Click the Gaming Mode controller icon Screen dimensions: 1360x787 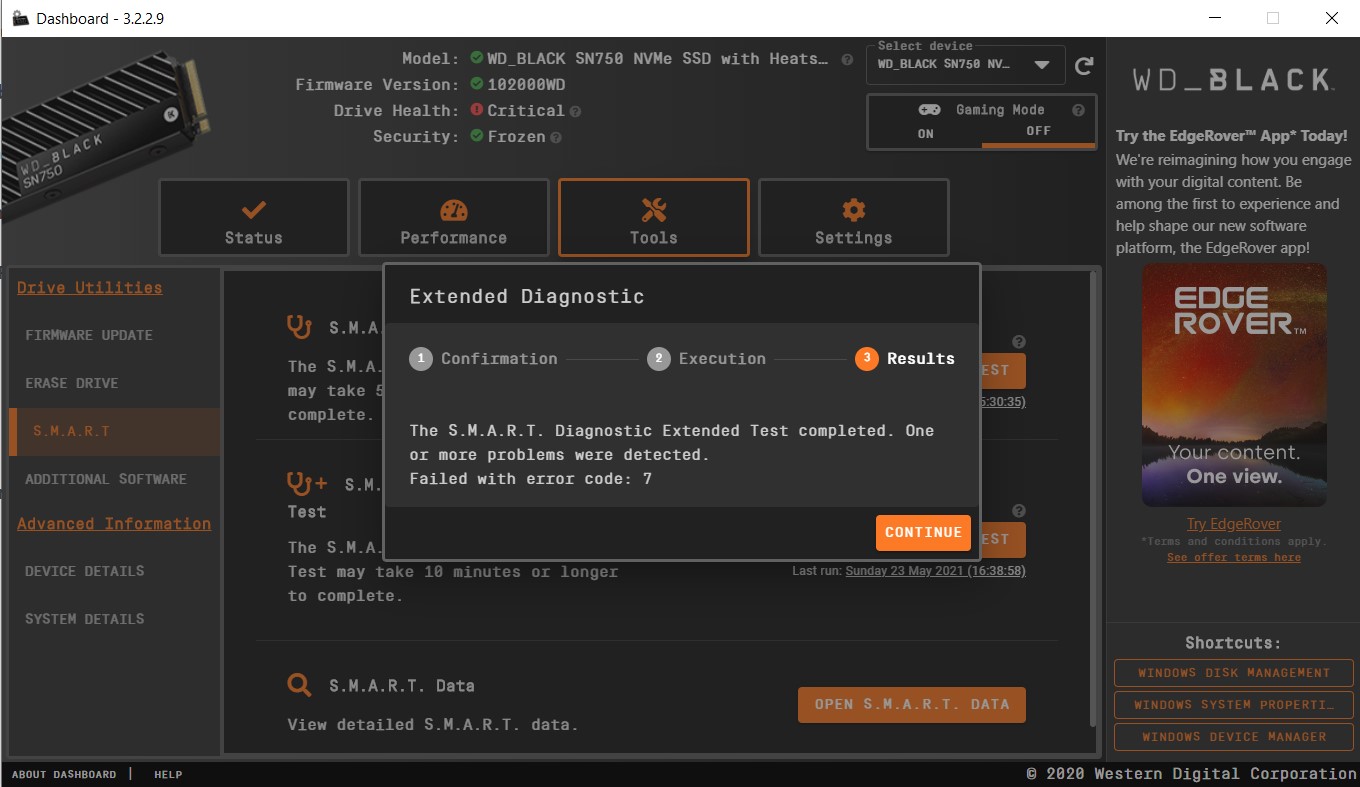click(929, 110)
